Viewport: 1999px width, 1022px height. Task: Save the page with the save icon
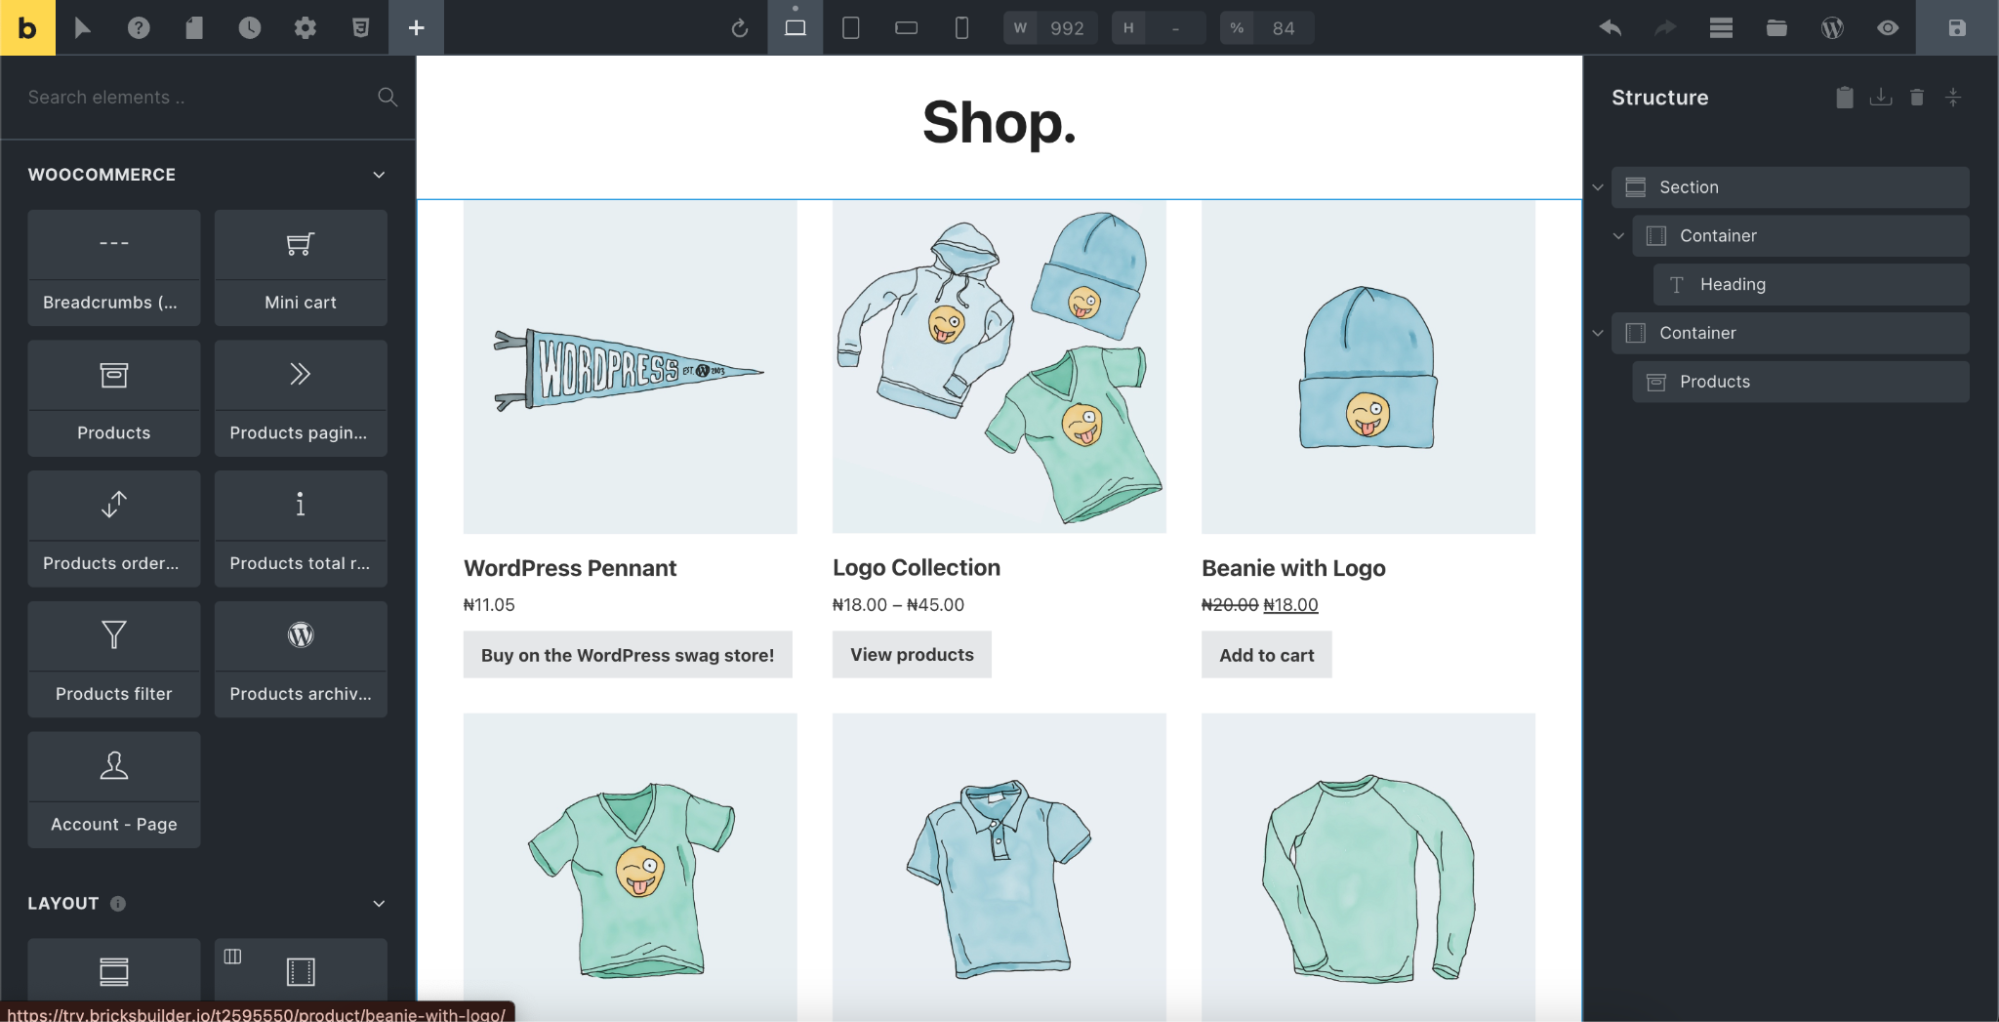[x=1956, y=27]
